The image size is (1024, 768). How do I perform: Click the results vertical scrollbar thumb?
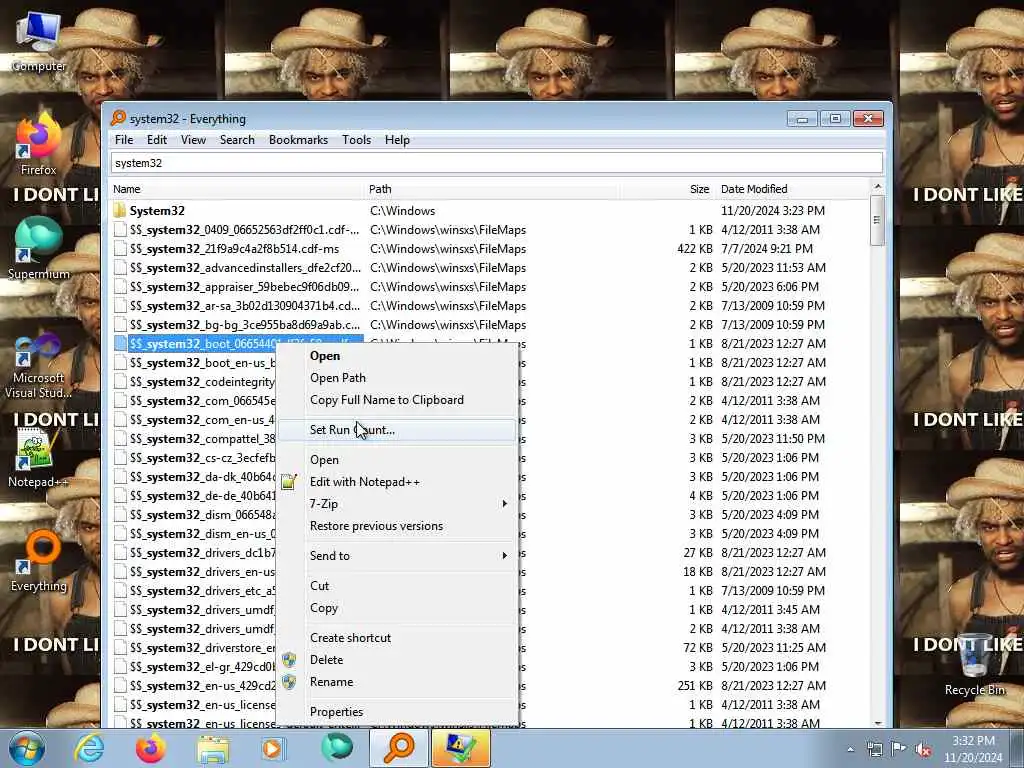[x=878, y=220]
